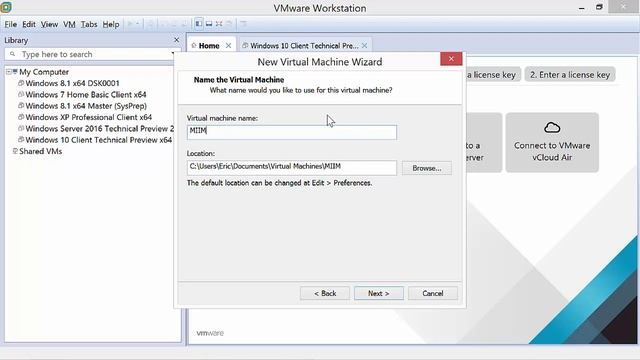Screen dimensions: 640x360
Task: Select the My Computer tree label
Action: click(44, 72)
